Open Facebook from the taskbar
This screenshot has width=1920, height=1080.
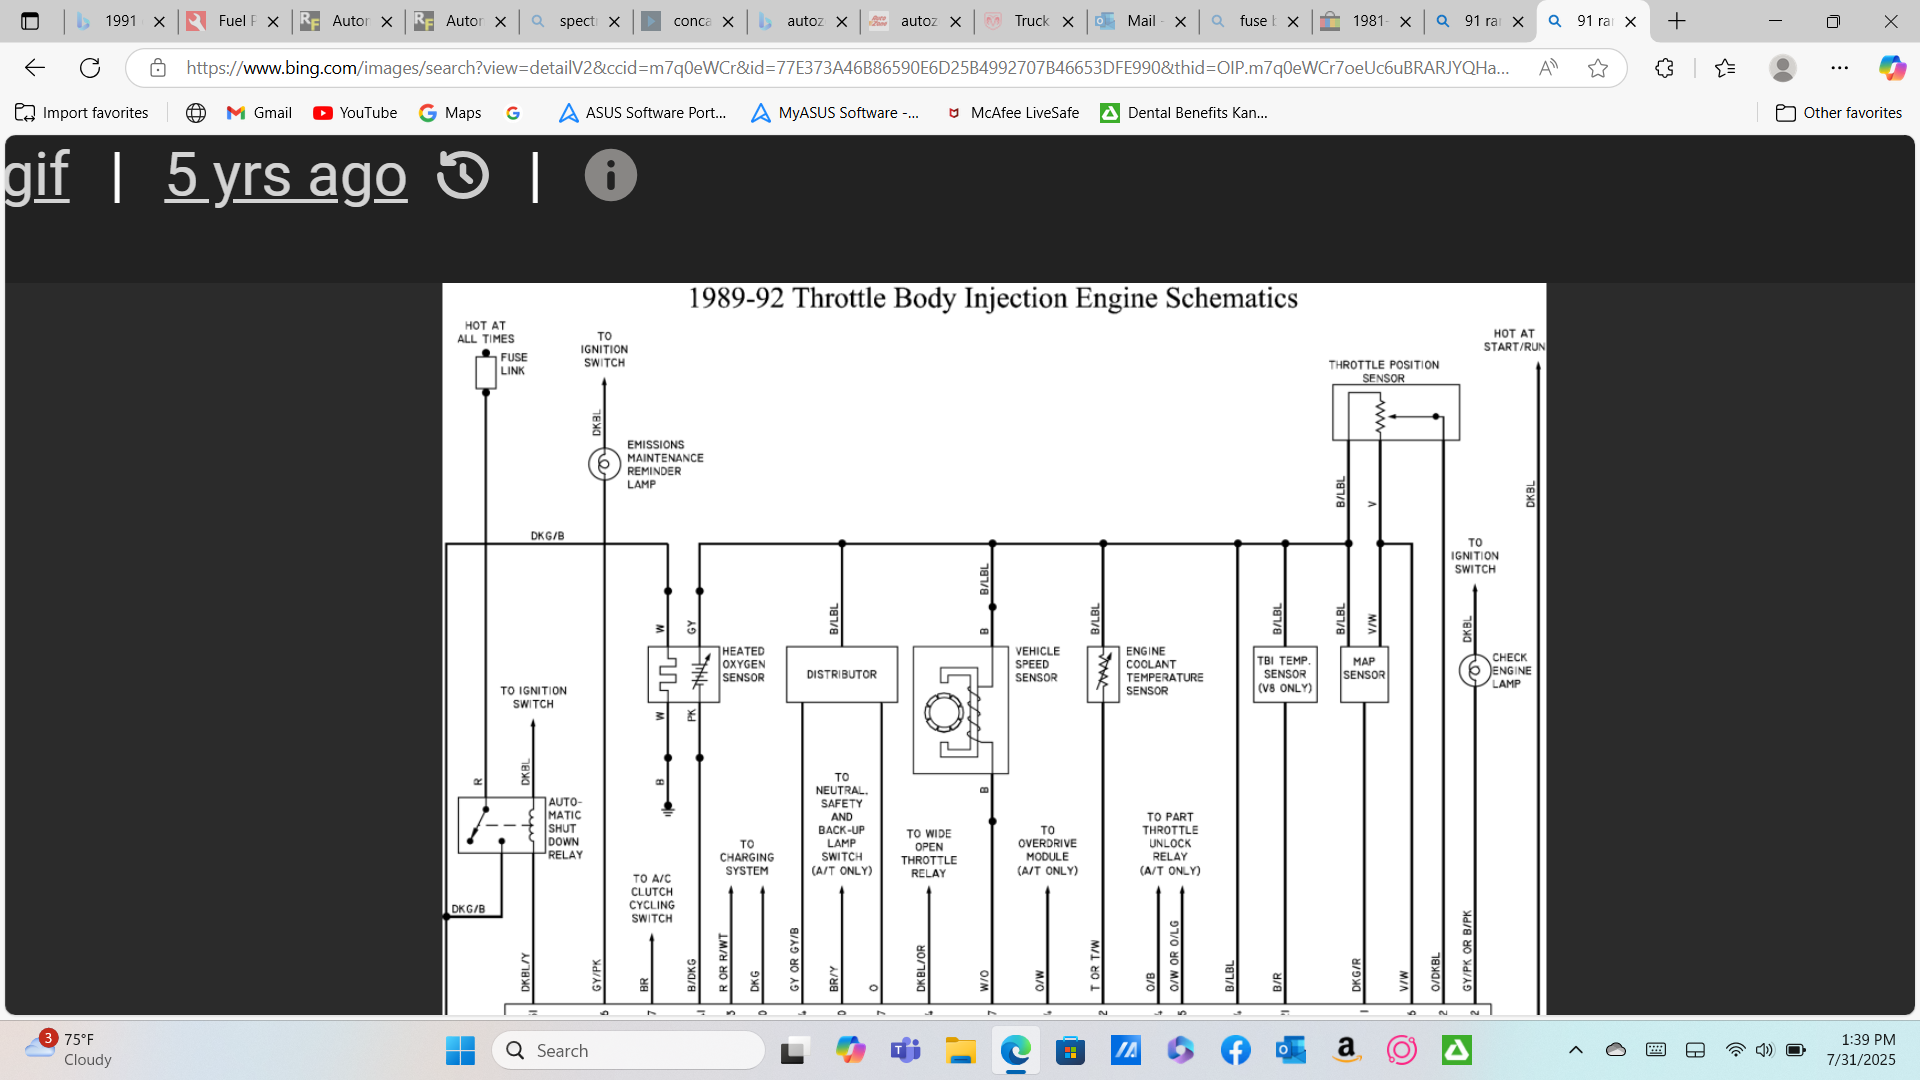(x=1235, y=1050)
